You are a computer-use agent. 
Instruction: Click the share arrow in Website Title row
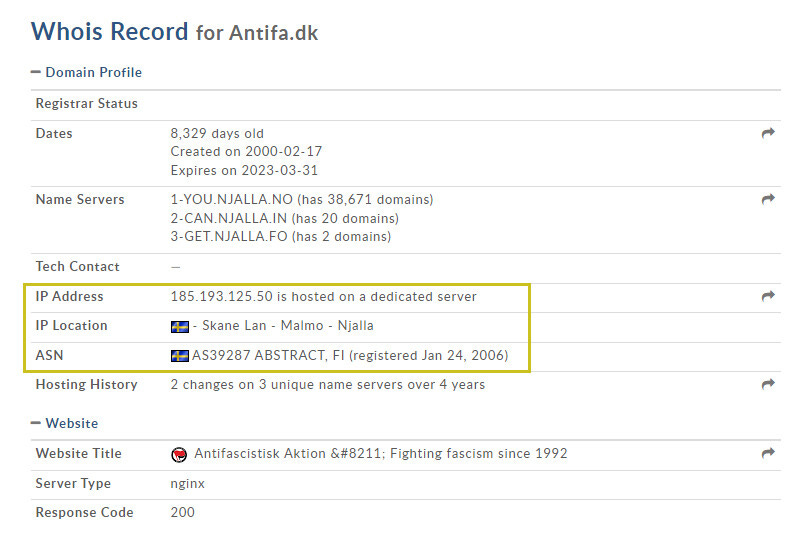[768, 453]
